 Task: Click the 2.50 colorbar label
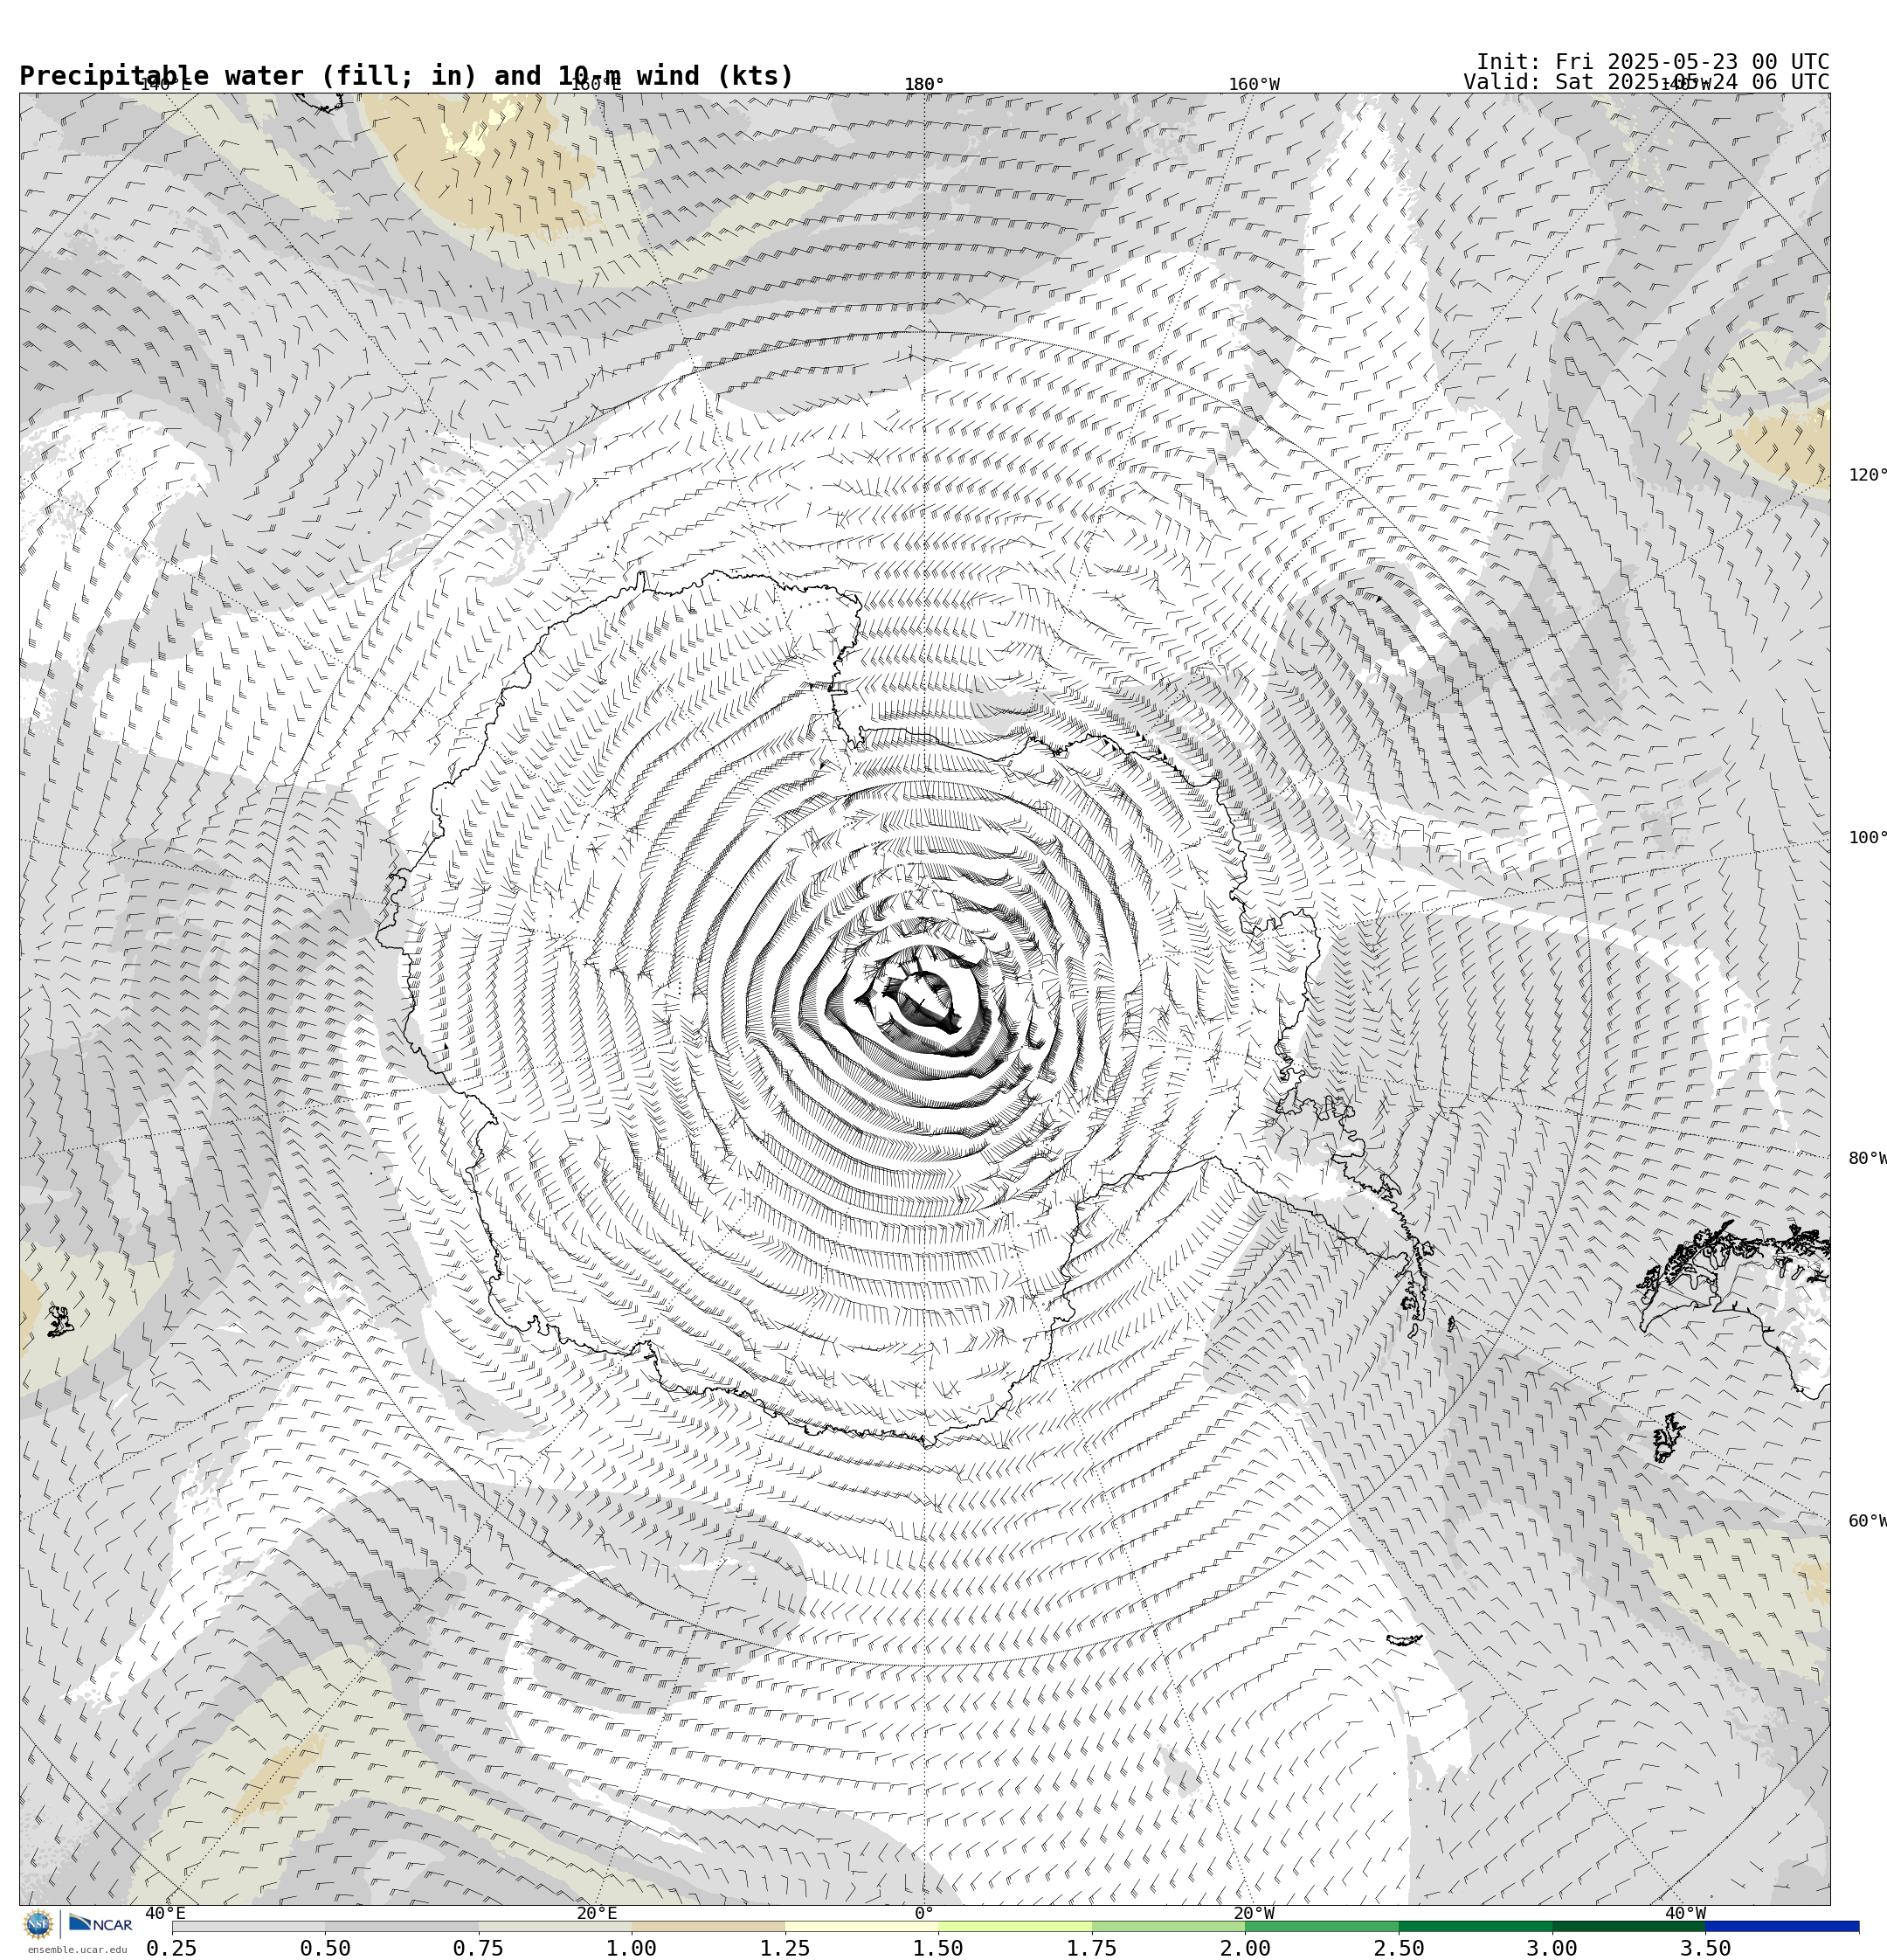tap(1399, 1948)
